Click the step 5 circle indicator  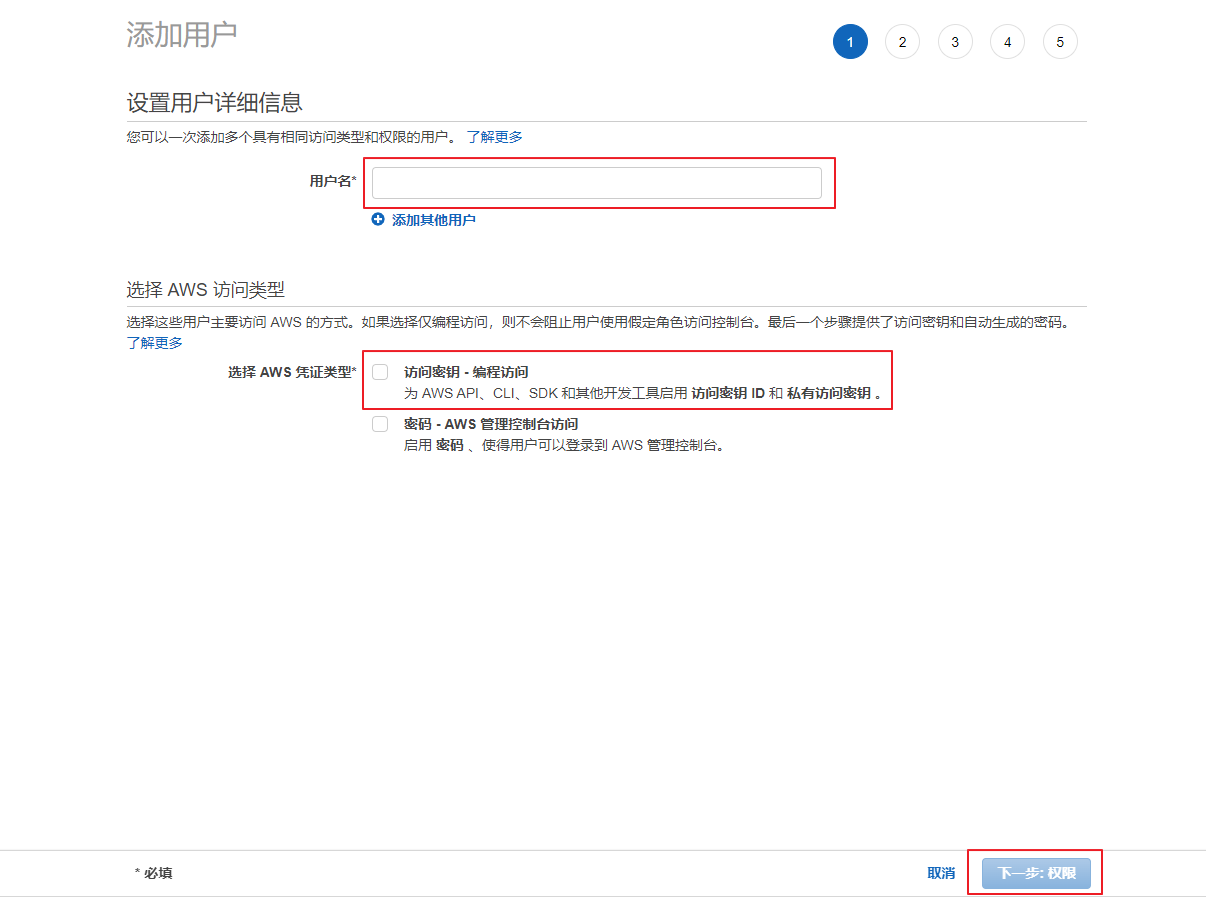click(1060, 42)
